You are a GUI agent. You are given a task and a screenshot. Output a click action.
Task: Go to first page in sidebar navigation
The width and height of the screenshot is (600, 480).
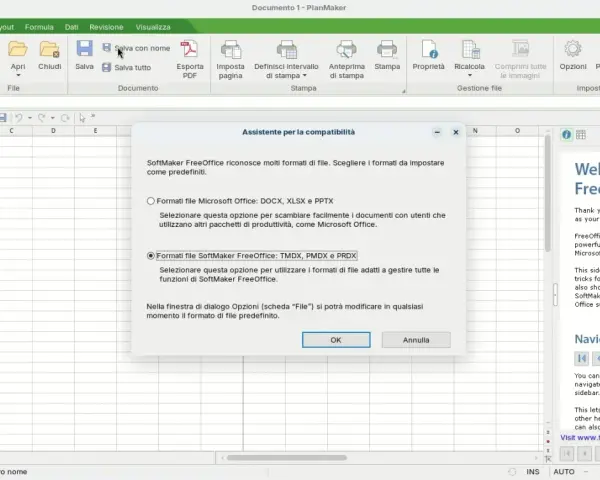(x=582, y=358)
